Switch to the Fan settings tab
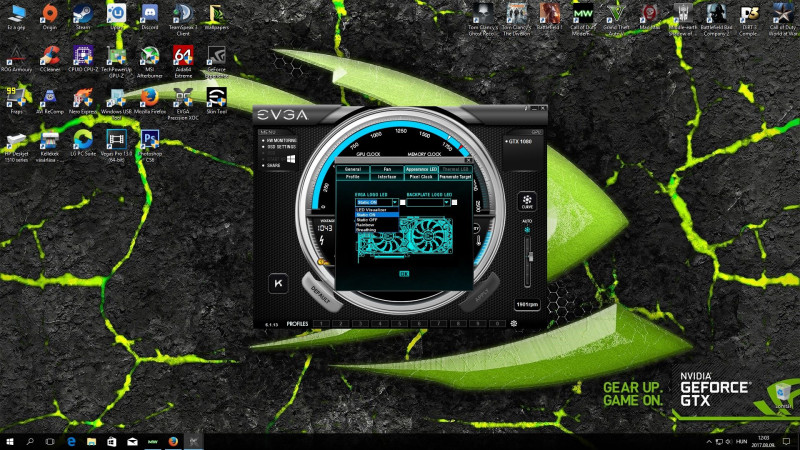The height and width of the screenshot is (450, 800). (x=387, y=169)
